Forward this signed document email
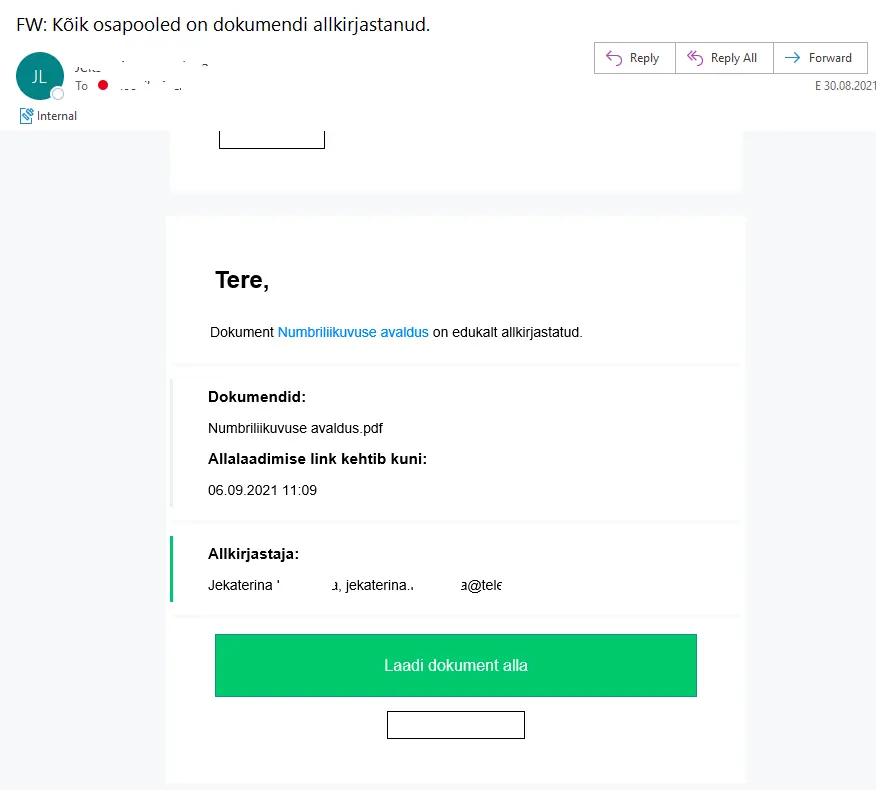Viewport: 876px width, 790px height. pyautogui.click(x=820, y=58)
